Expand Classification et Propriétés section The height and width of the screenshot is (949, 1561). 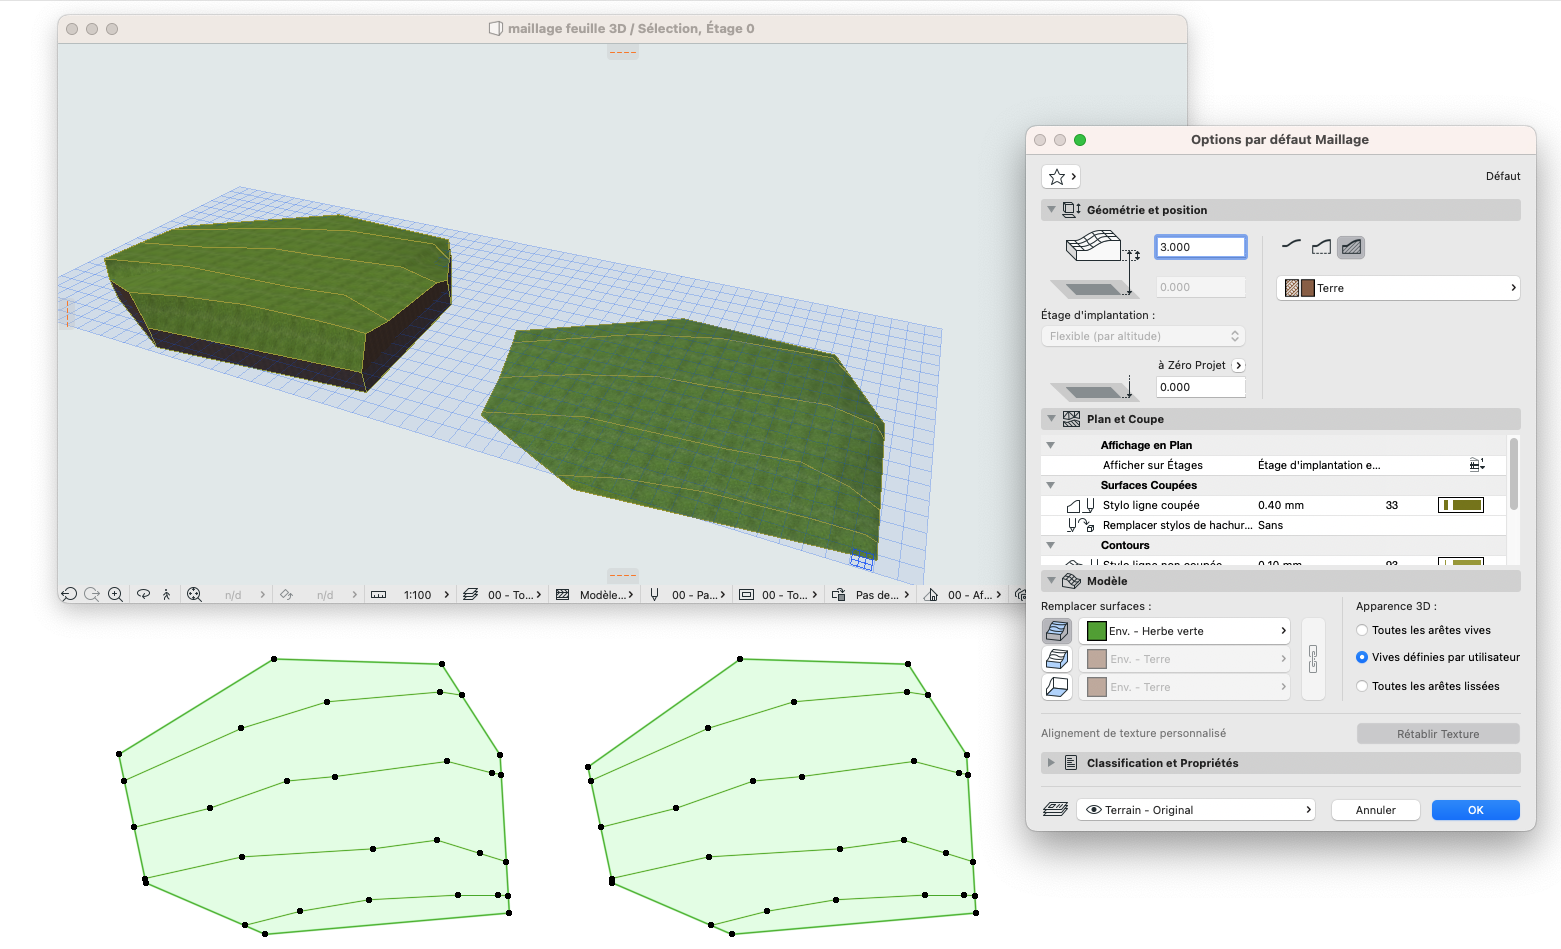(x=1051, y=763)
